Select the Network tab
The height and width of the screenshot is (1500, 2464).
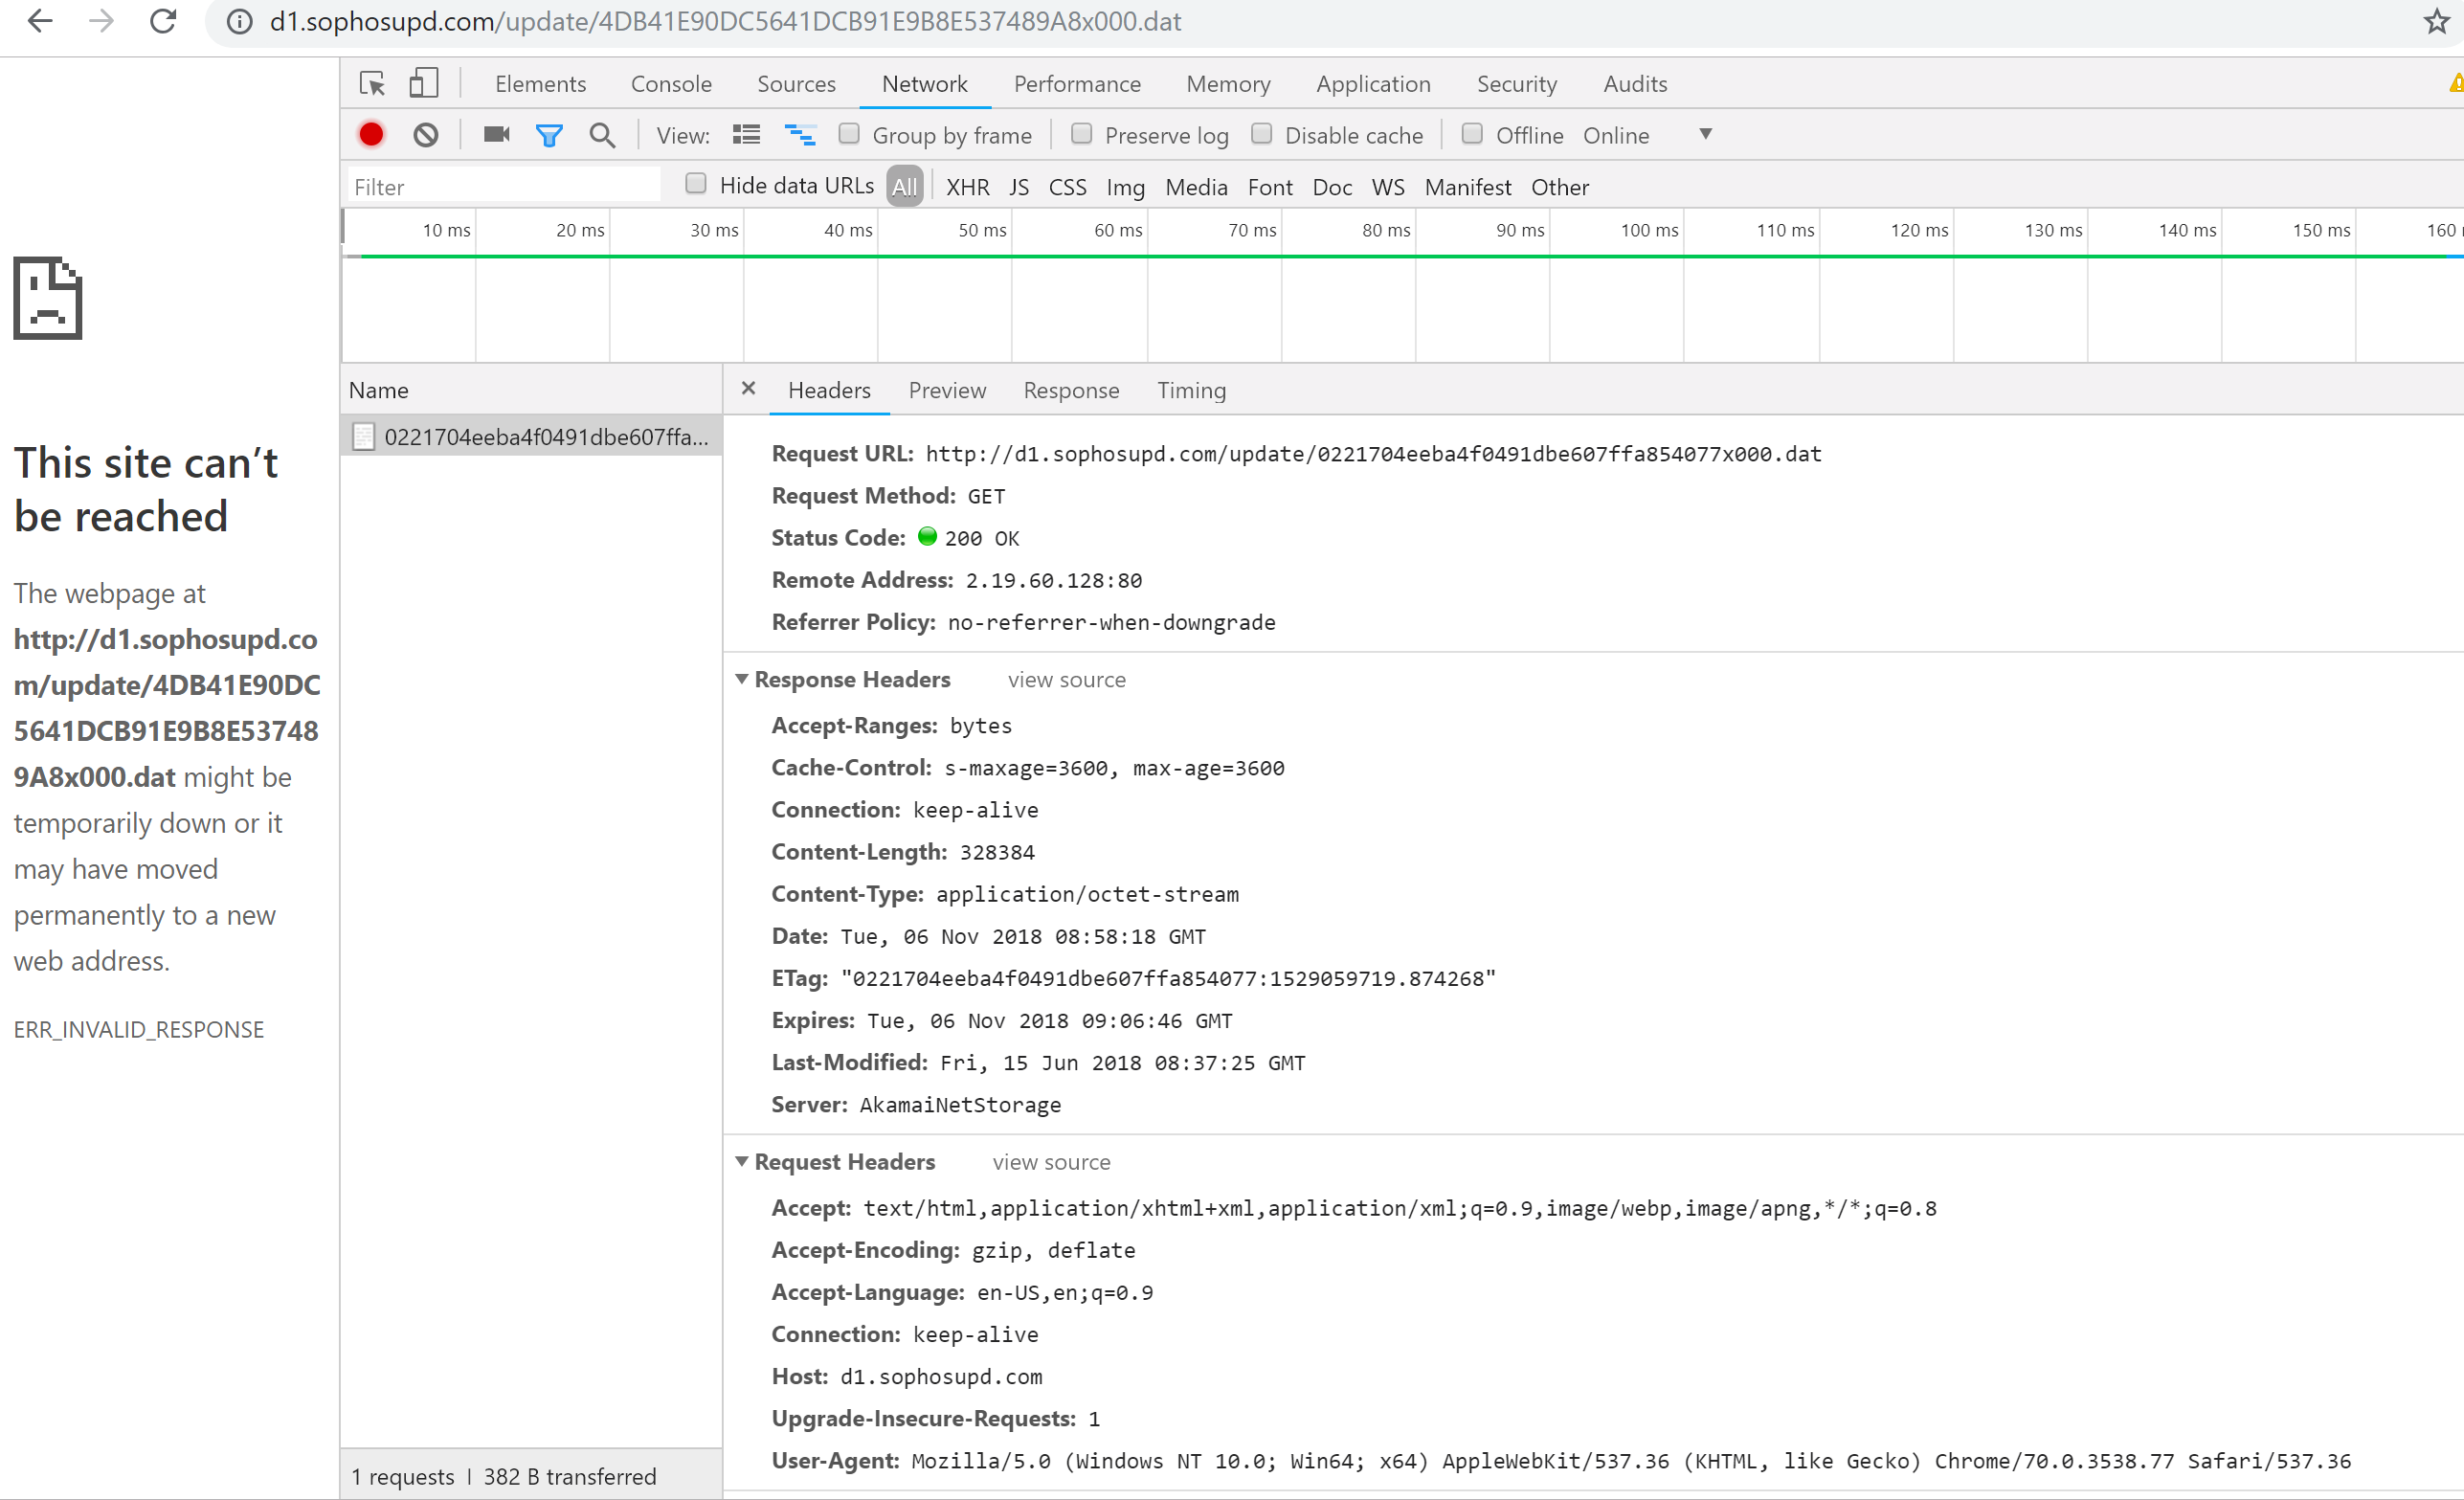tap(925, 84)
